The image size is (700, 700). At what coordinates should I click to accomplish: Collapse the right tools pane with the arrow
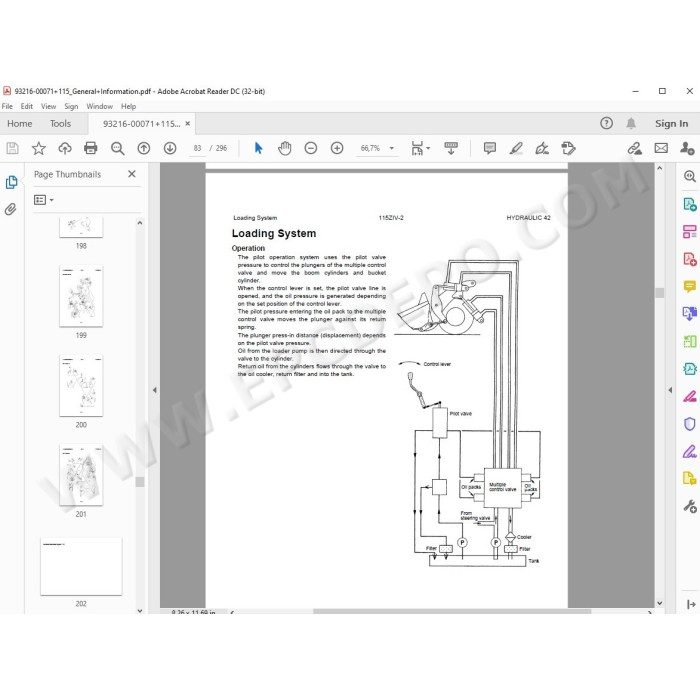(670, 390)
